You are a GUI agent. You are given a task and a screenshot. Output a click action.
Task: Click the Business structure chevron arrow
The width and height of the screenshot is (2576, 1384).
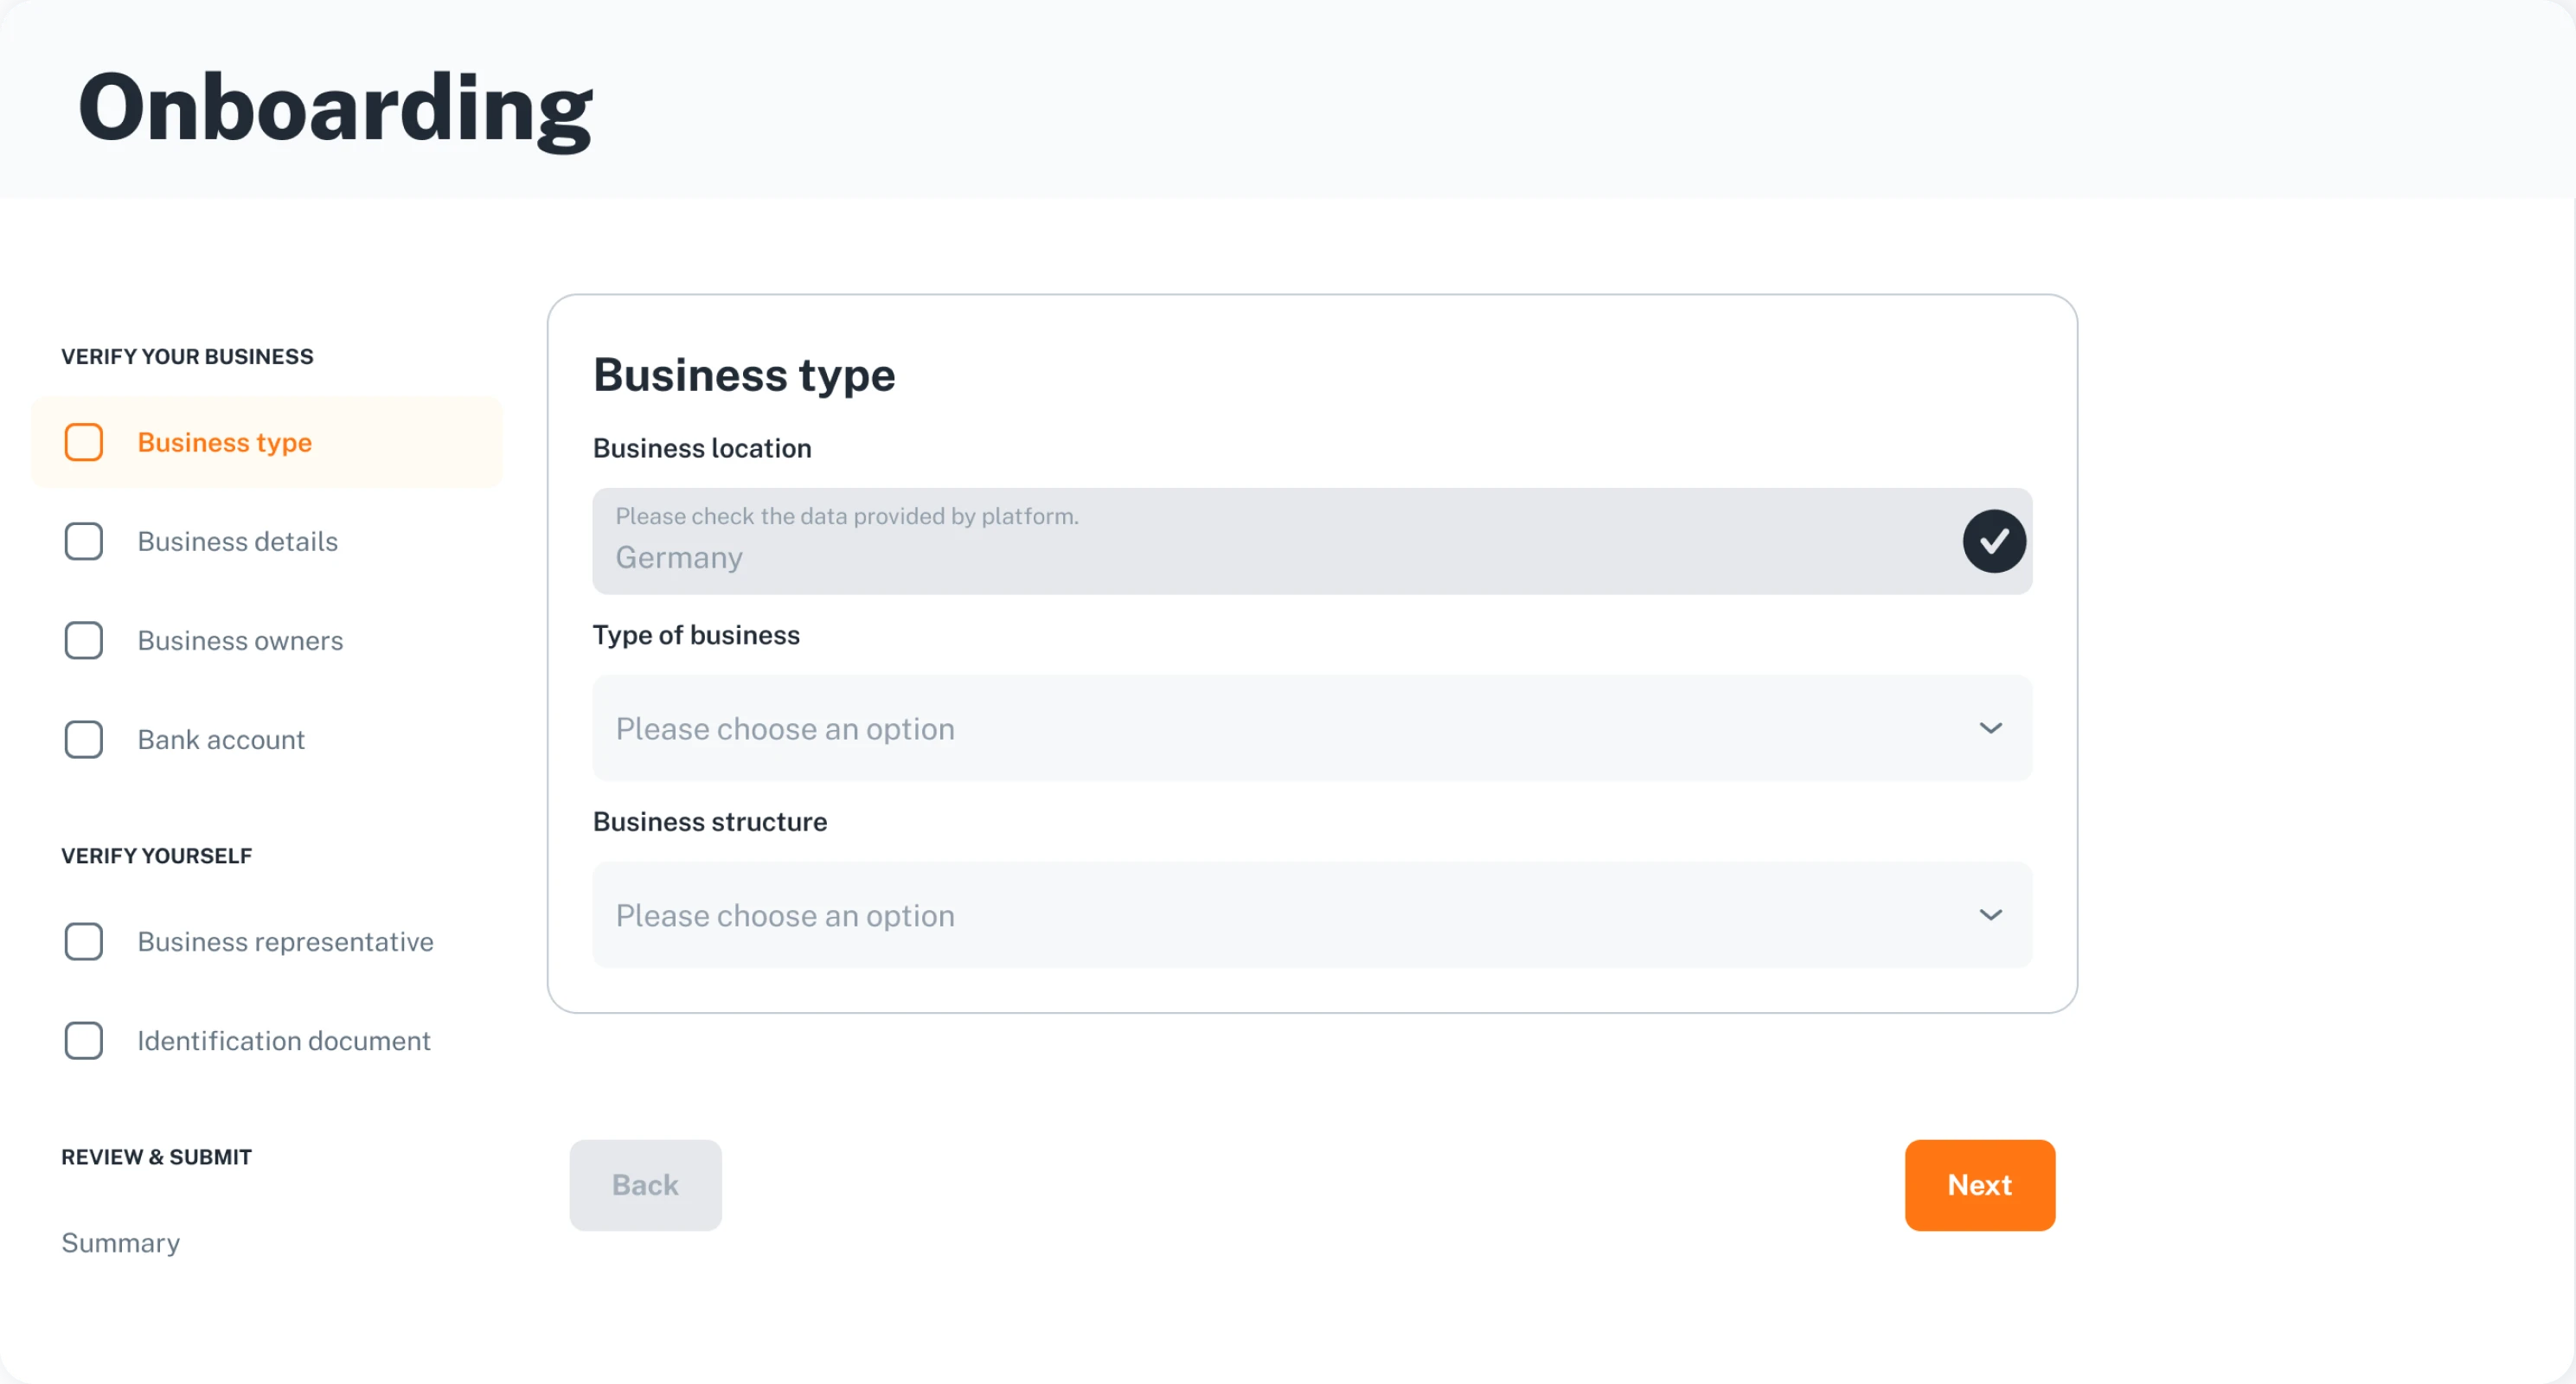(x=1990, y=915)
